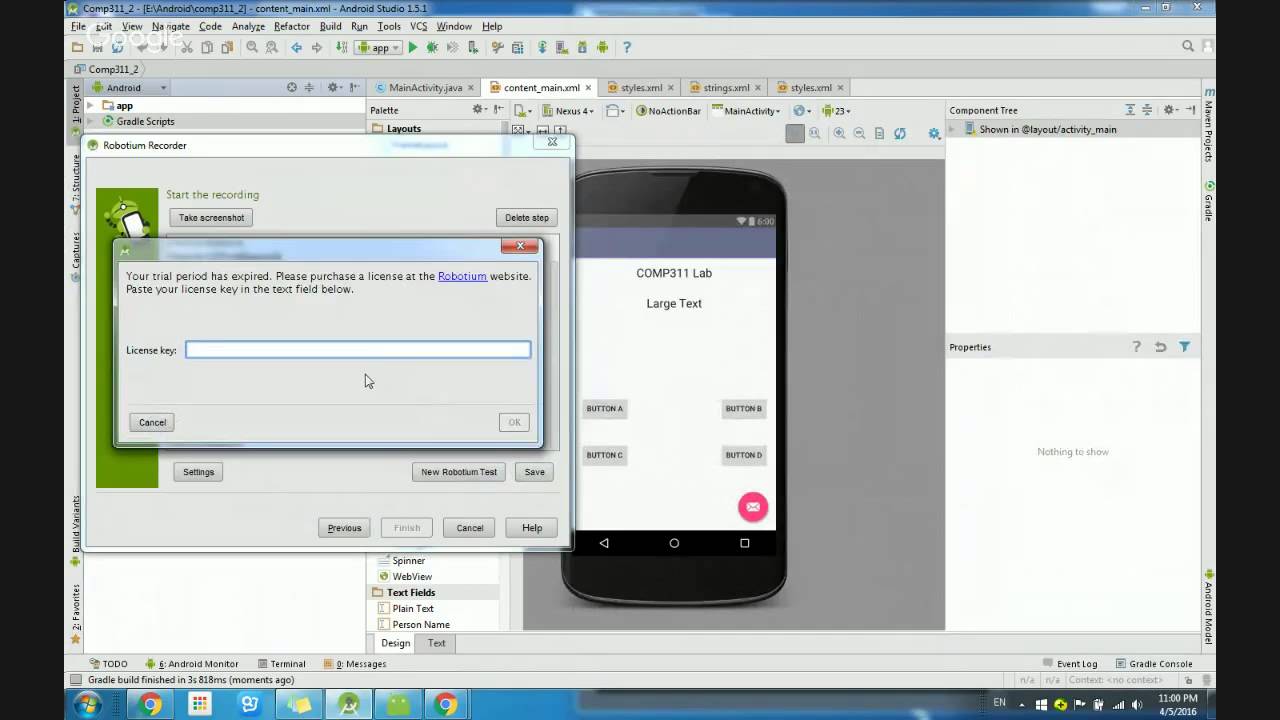Undo changes in Properties panel

(1160, 347)
